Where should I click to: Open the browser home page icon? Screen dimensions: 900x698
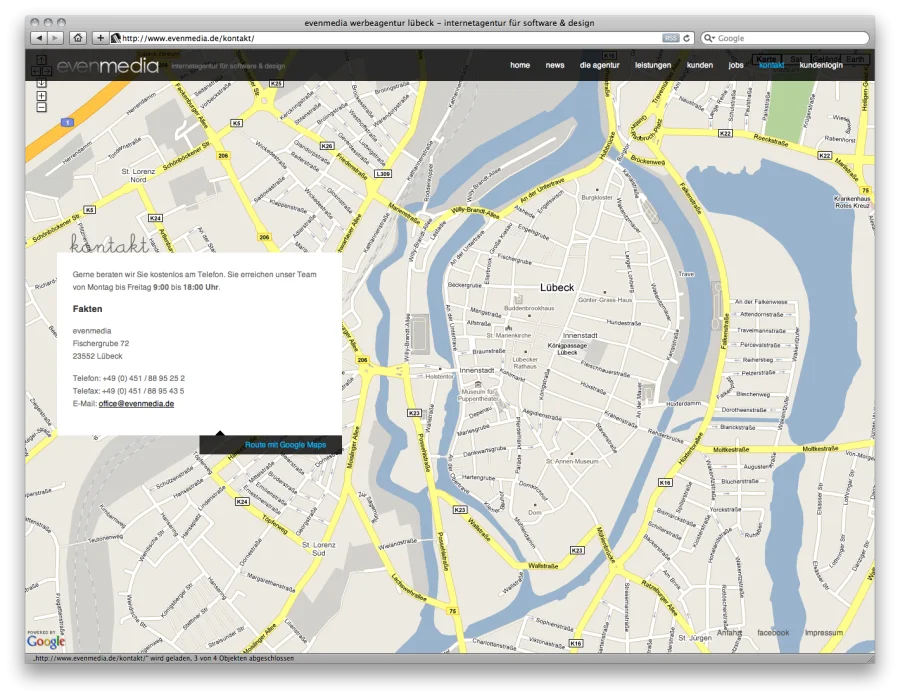(x=78, y=38)
